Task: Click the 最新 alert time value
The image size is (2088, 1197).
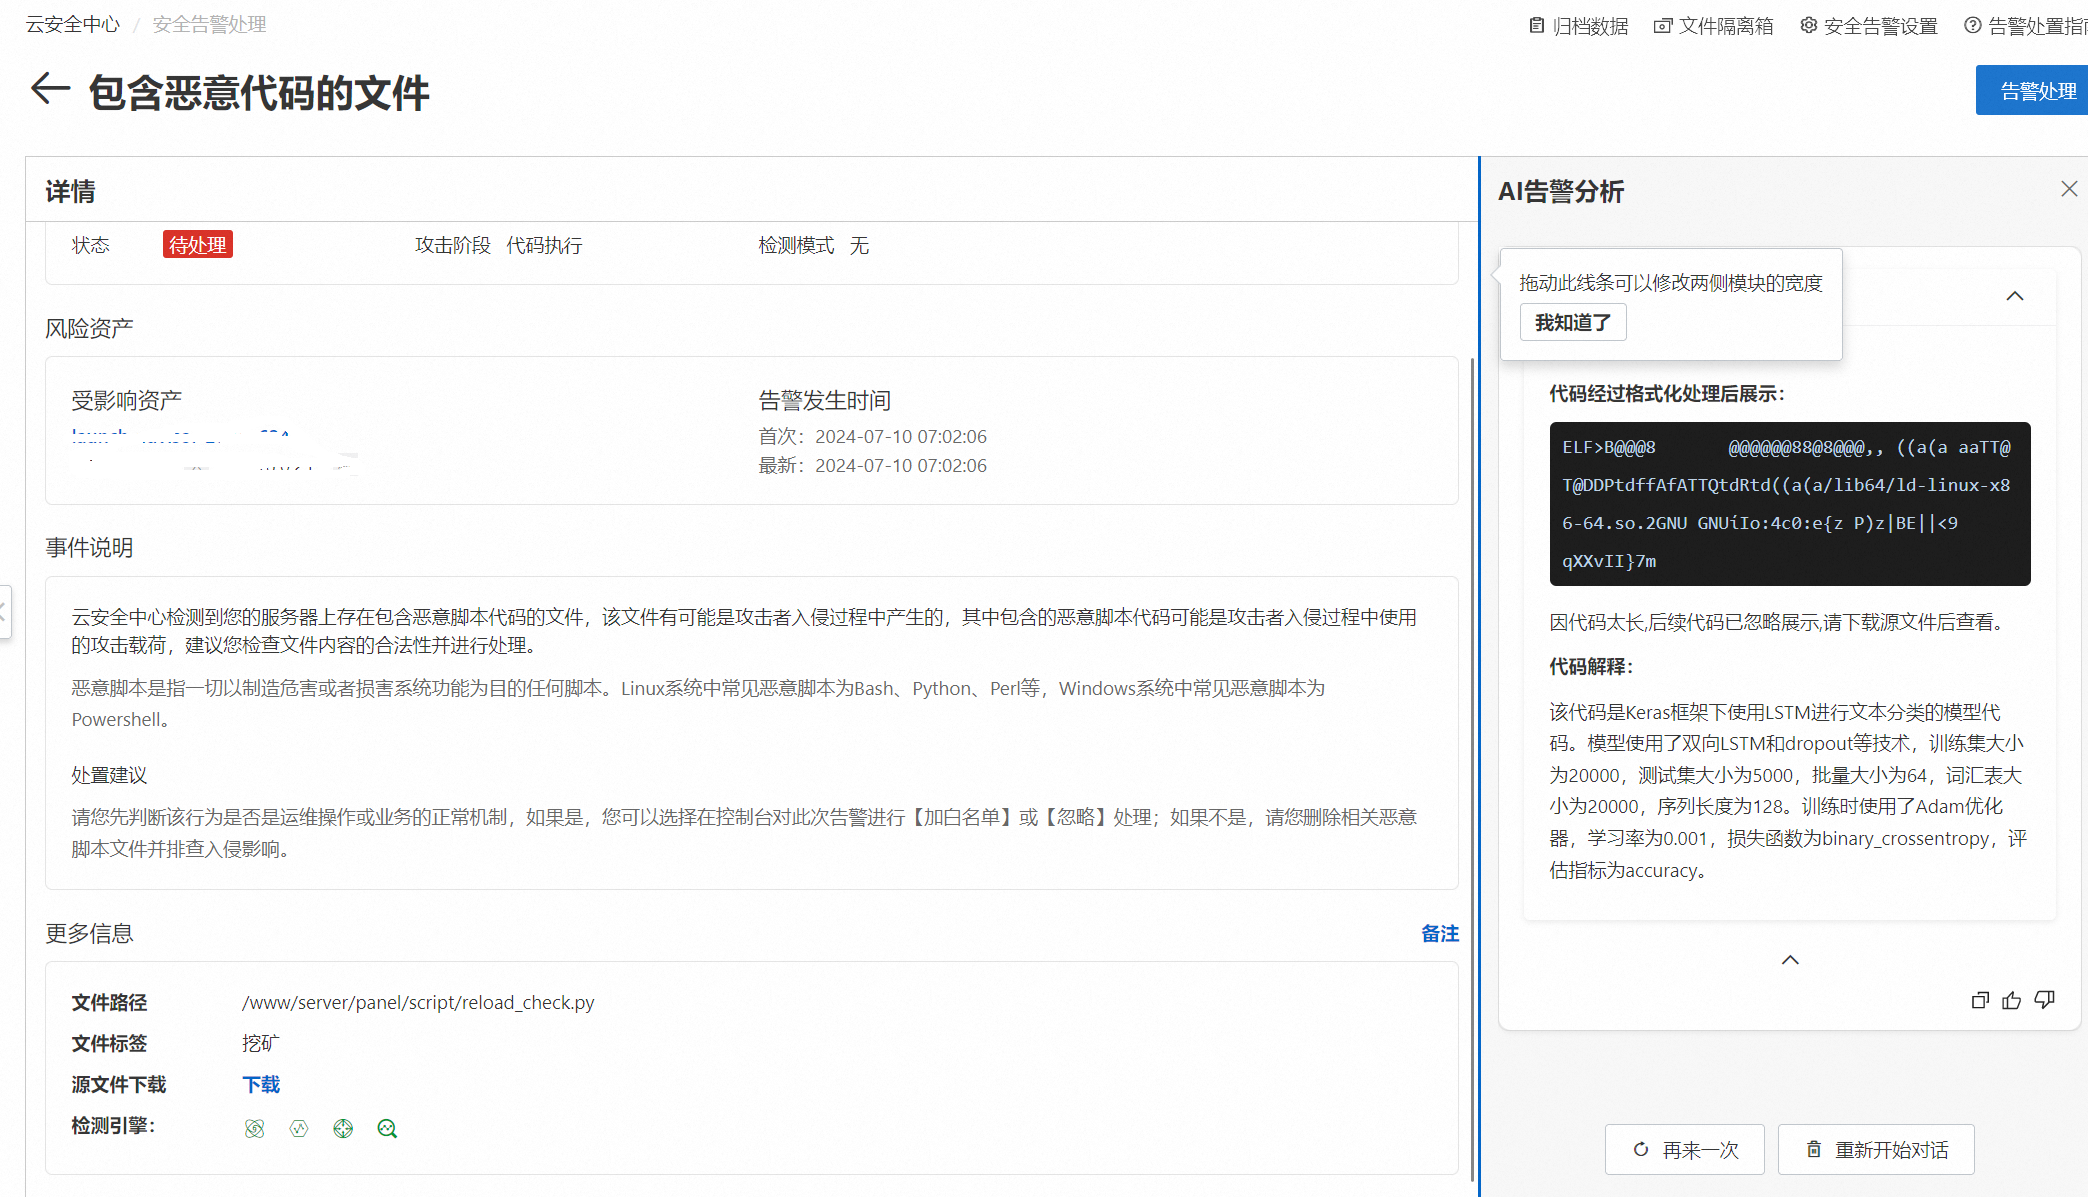Action: (x=901, y=466)
